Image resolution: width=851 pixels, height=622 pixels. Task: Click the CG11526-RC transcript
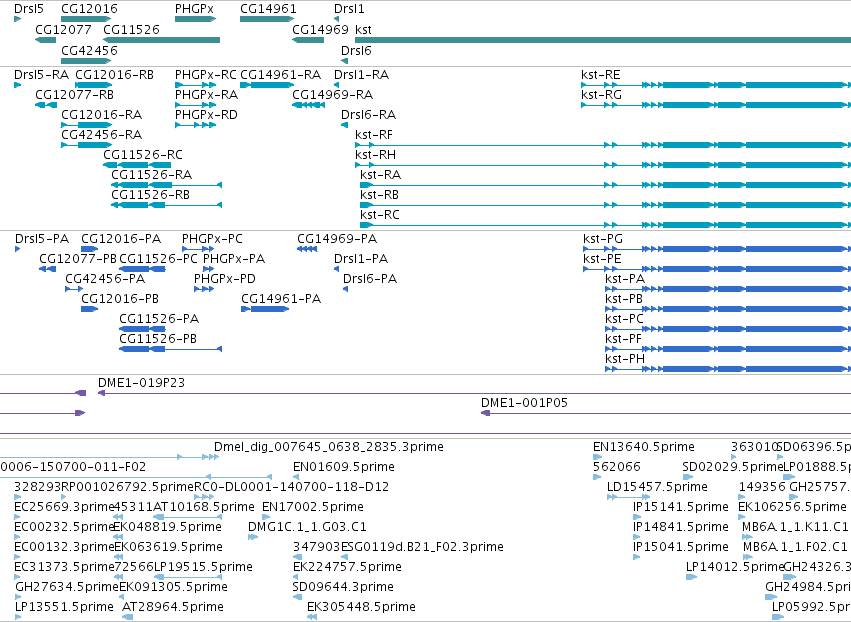(137, 165)
